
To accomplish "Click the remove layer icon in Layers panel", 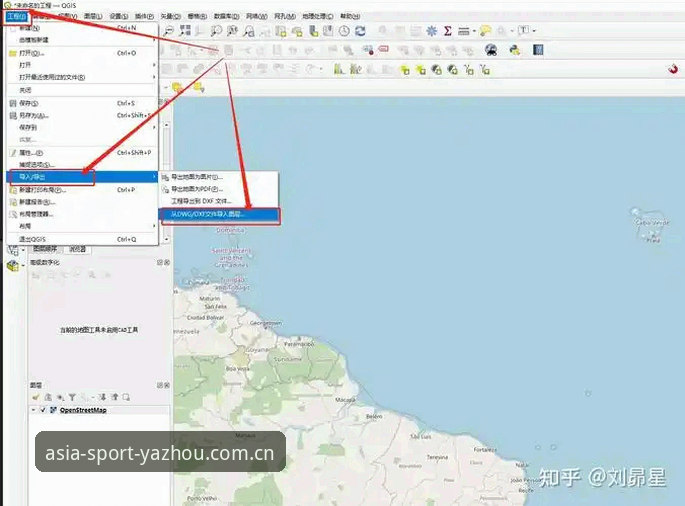I will click(126, 397).
